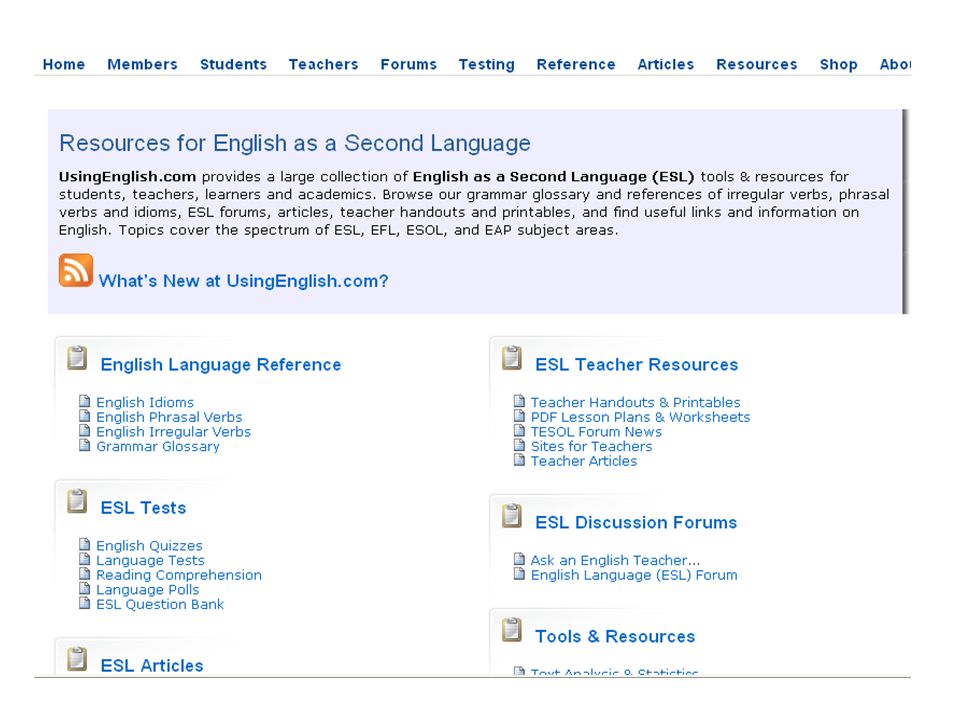Click the orange RSS feed icon
This screenshot has width=960, height=720.
click(76, 270)
